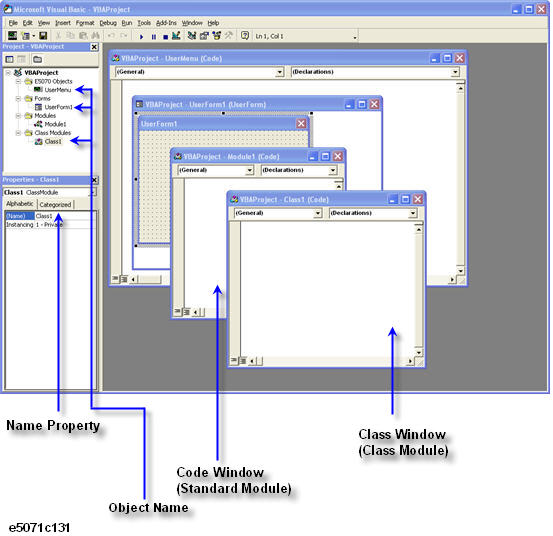
Task: Click scroll down arrow in Class1 code window
Action: [x=419, y=352]
